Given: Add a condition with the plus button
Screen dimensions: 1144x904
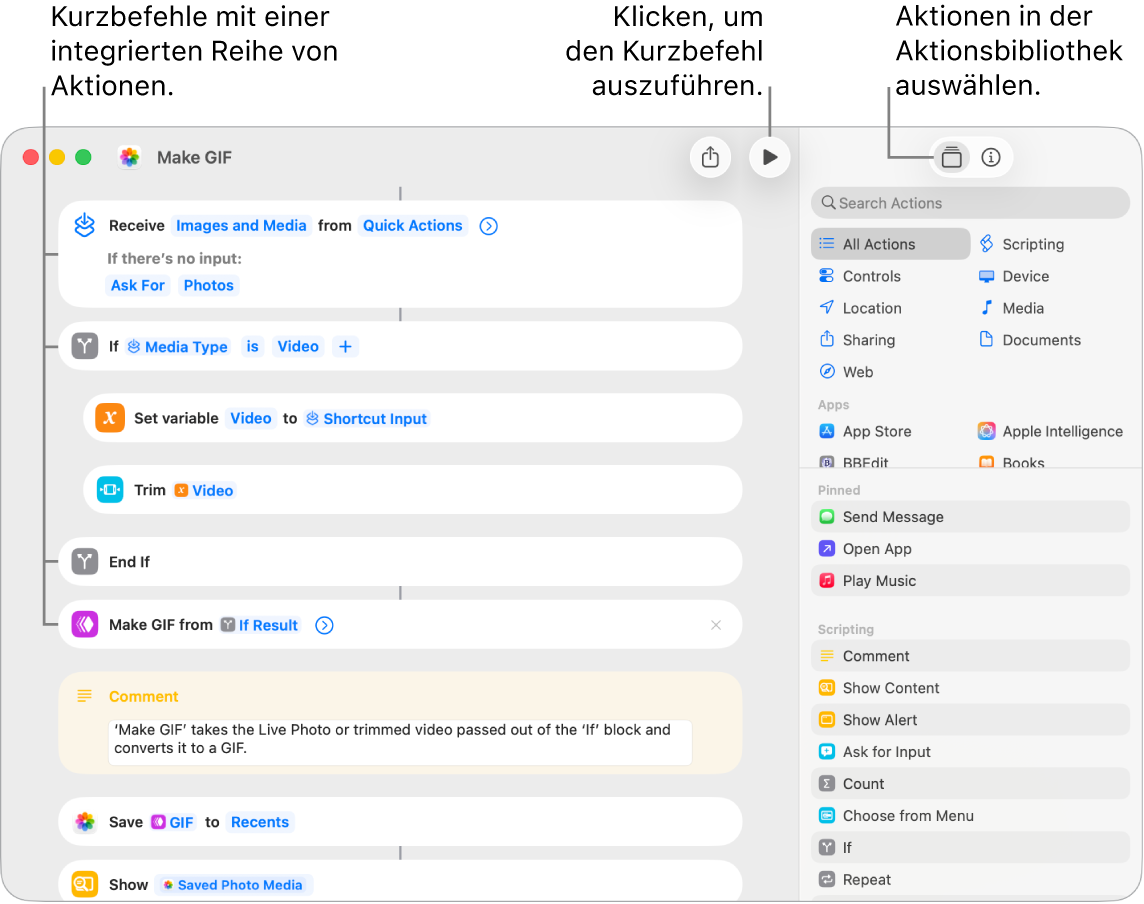Looking at the screenshot, I should [x=346, y=347].
